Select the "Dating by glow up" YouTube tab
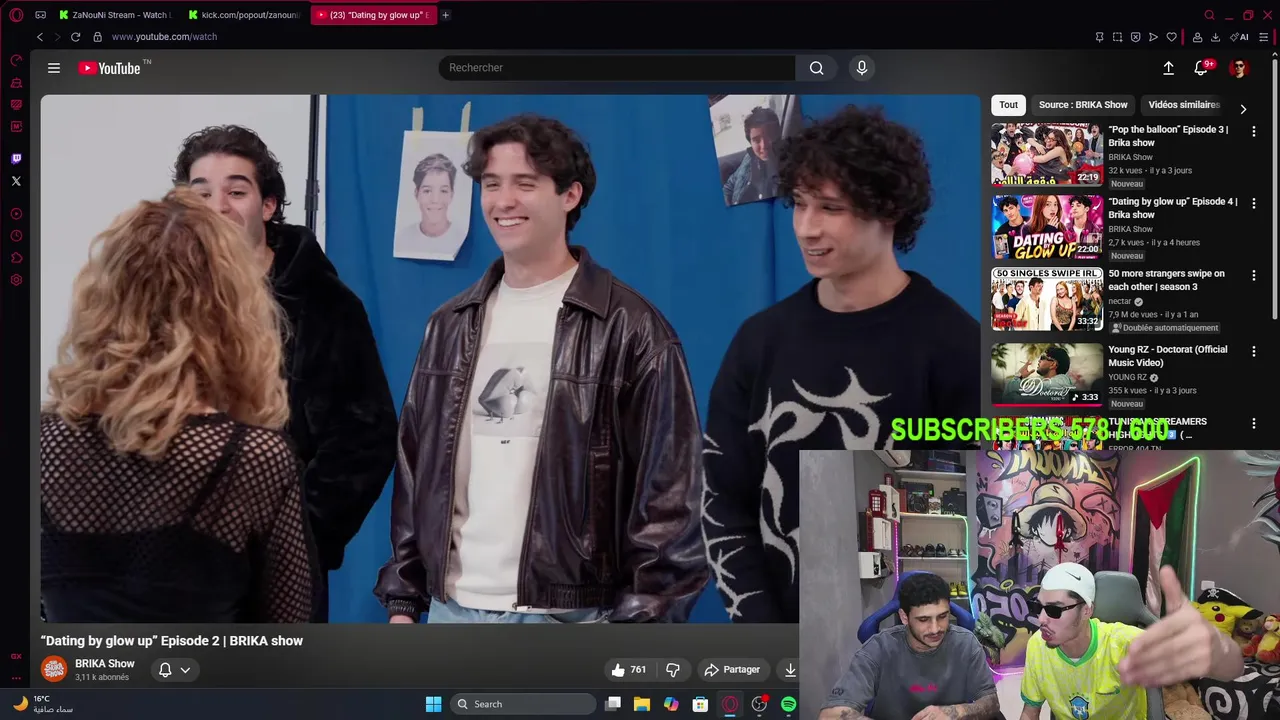The width and height of the screenshot is (1280, 720). point(372,15)
